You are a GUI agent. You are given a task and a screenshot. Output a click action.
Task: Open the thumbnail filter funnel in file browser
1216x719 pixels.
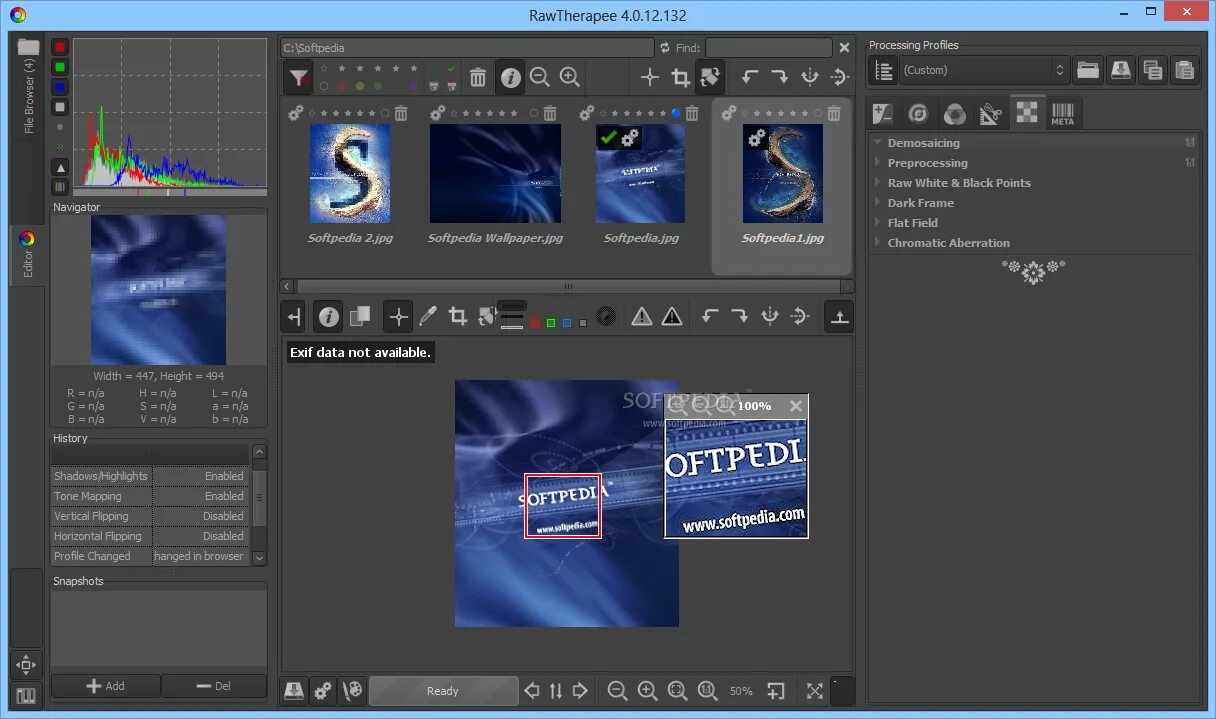[298, 77]
